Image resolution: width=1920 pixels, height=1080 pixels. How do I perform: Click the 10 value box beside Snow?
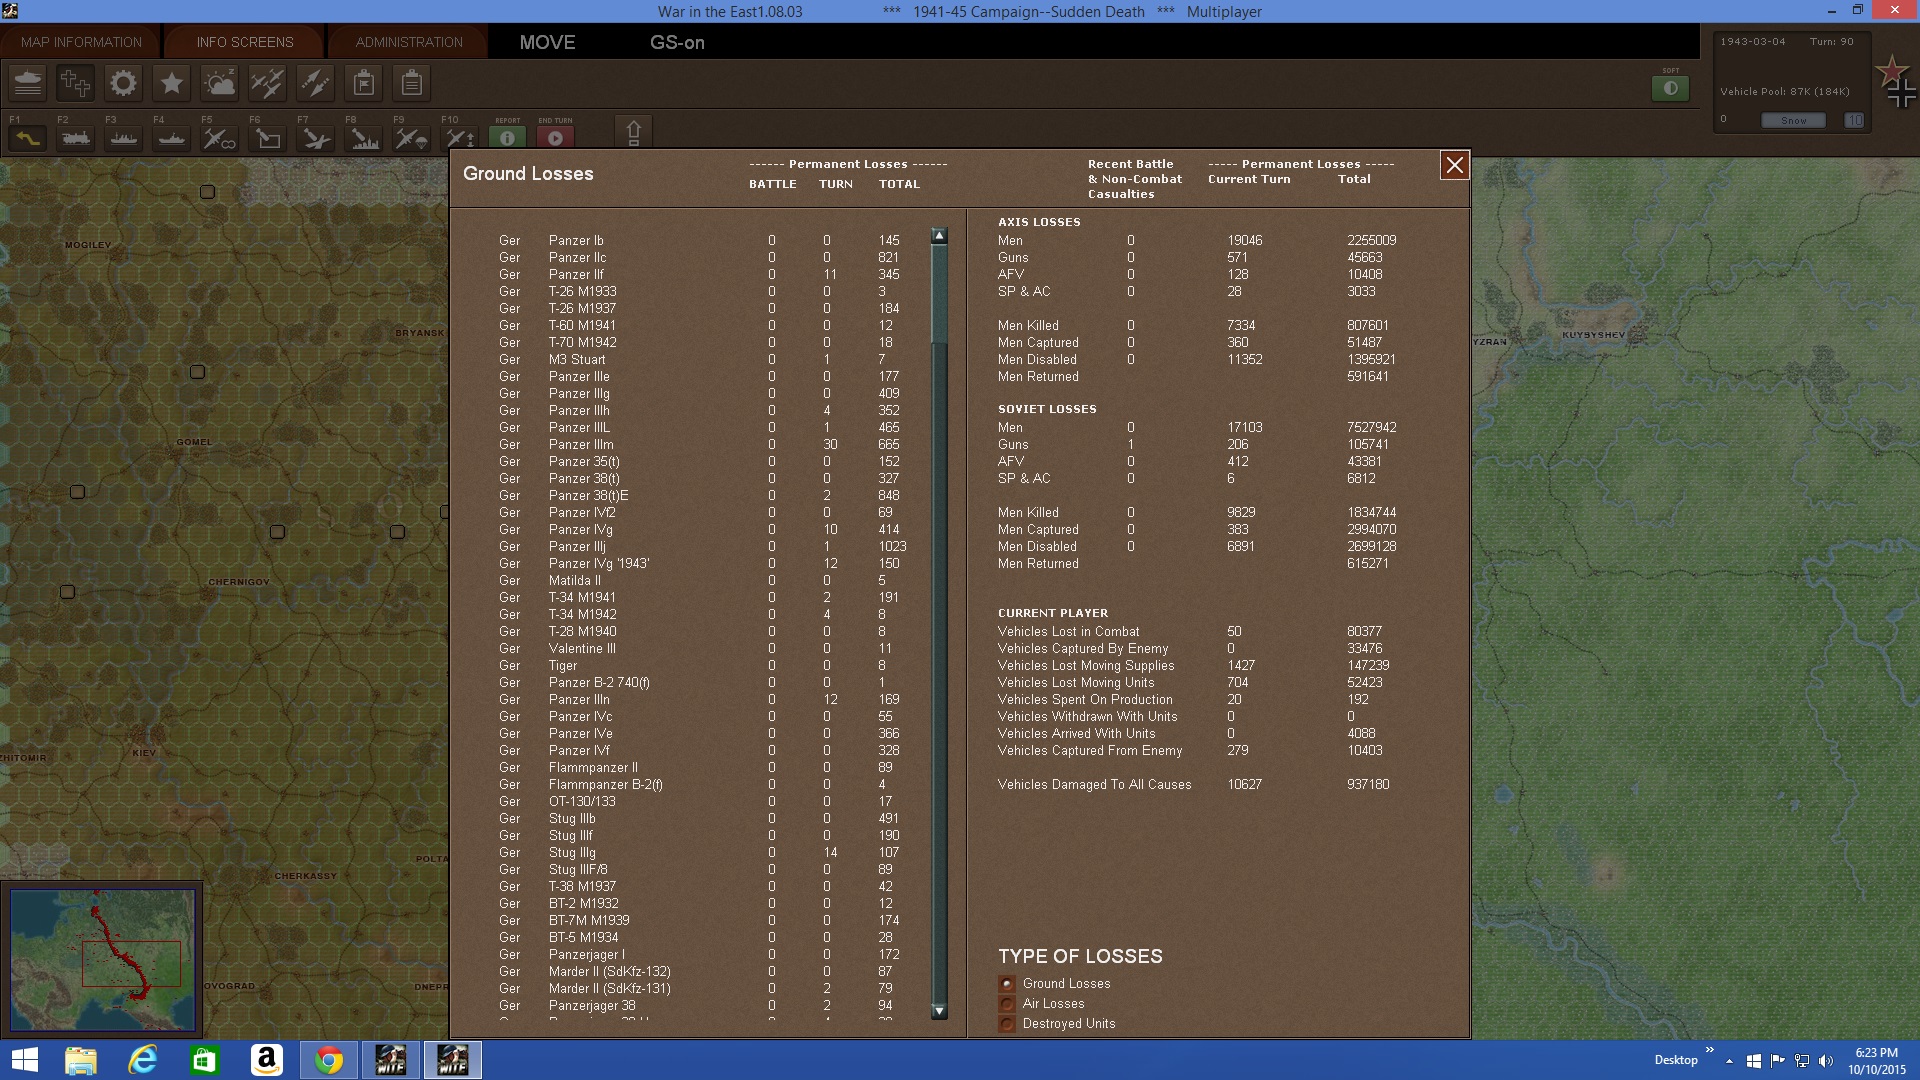(1855, 120)
